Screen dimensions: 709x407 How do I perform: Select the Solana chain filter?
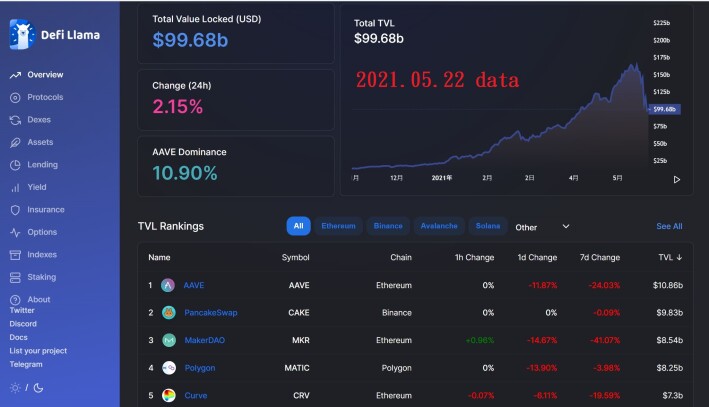click(x=488, y=226)
